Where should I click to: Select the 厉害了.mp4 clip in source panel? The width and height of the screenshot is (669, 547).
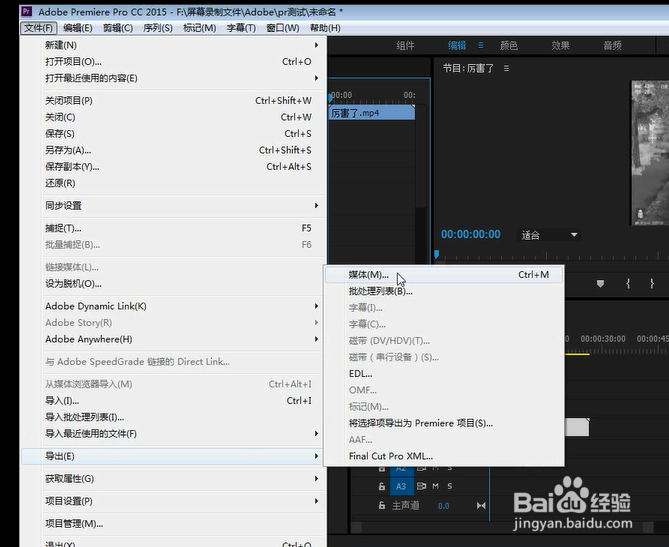click(x=372, y=113)
